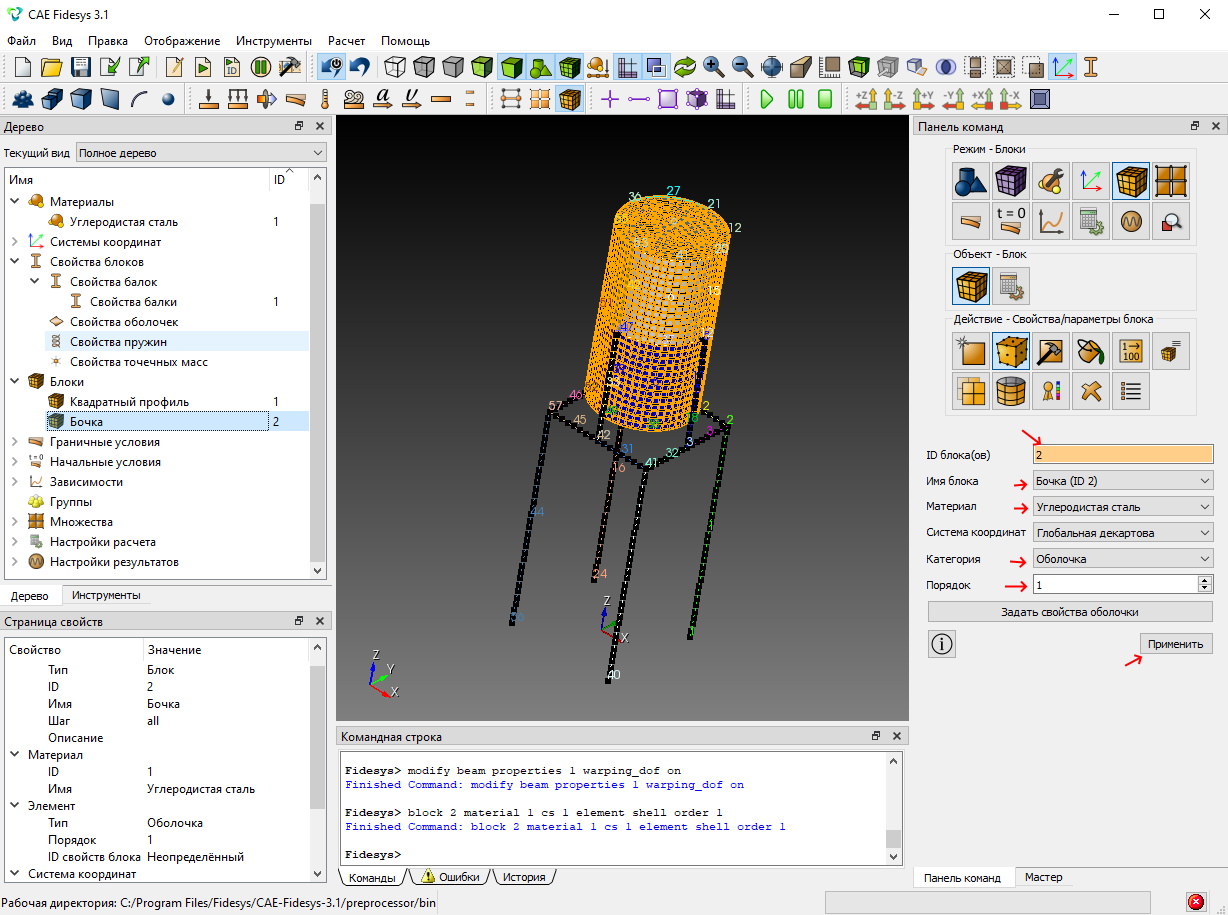Click the New file icon in toolbar
Image resolution: width=1228 pixels, height=915 pixels.
point(23,67)
